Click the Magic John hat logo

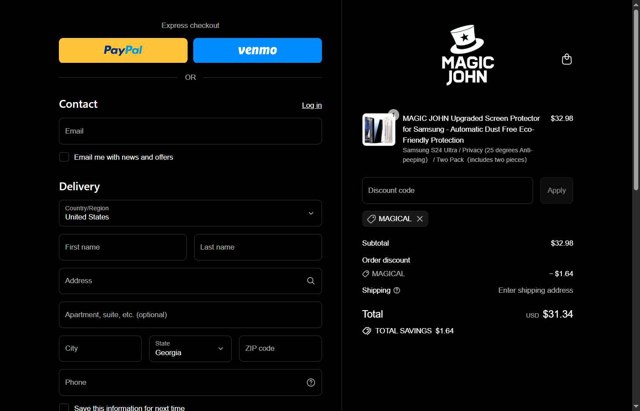[x=468, y=55]
